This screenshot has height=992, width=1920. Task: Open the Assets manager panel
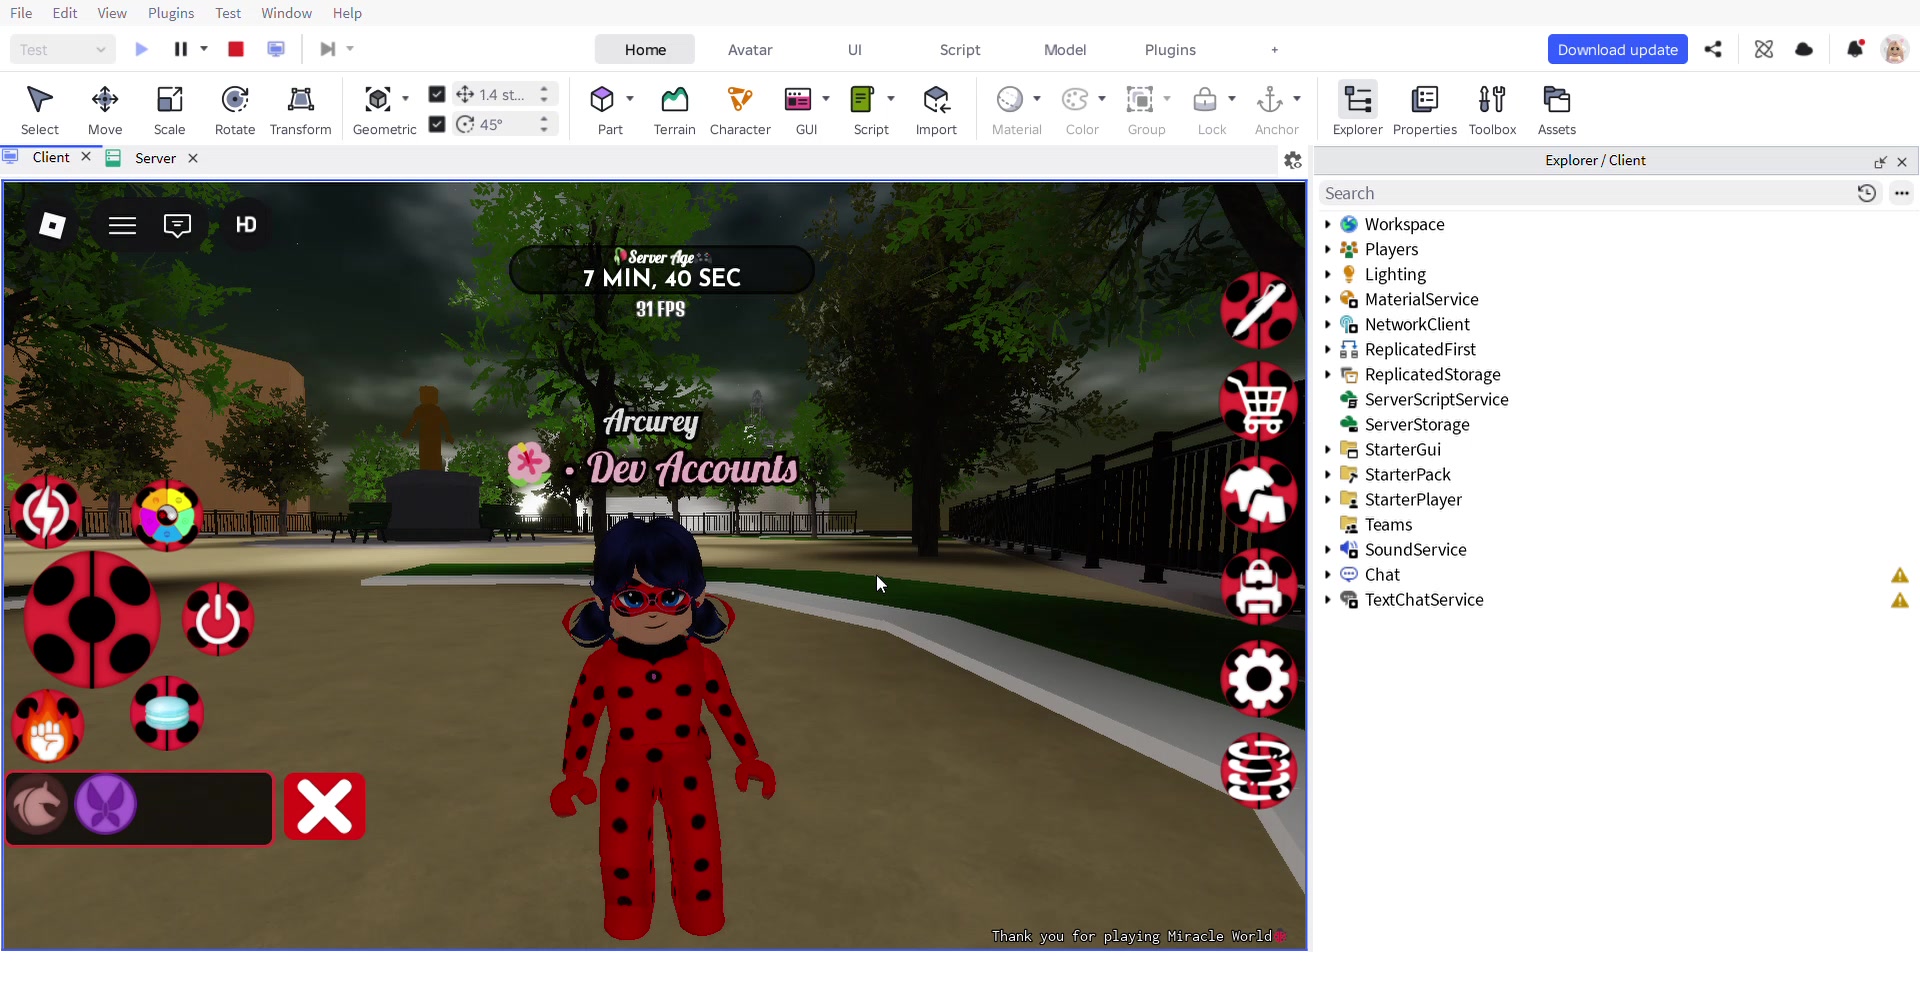pyautogui.click(x=1557, y=110)
